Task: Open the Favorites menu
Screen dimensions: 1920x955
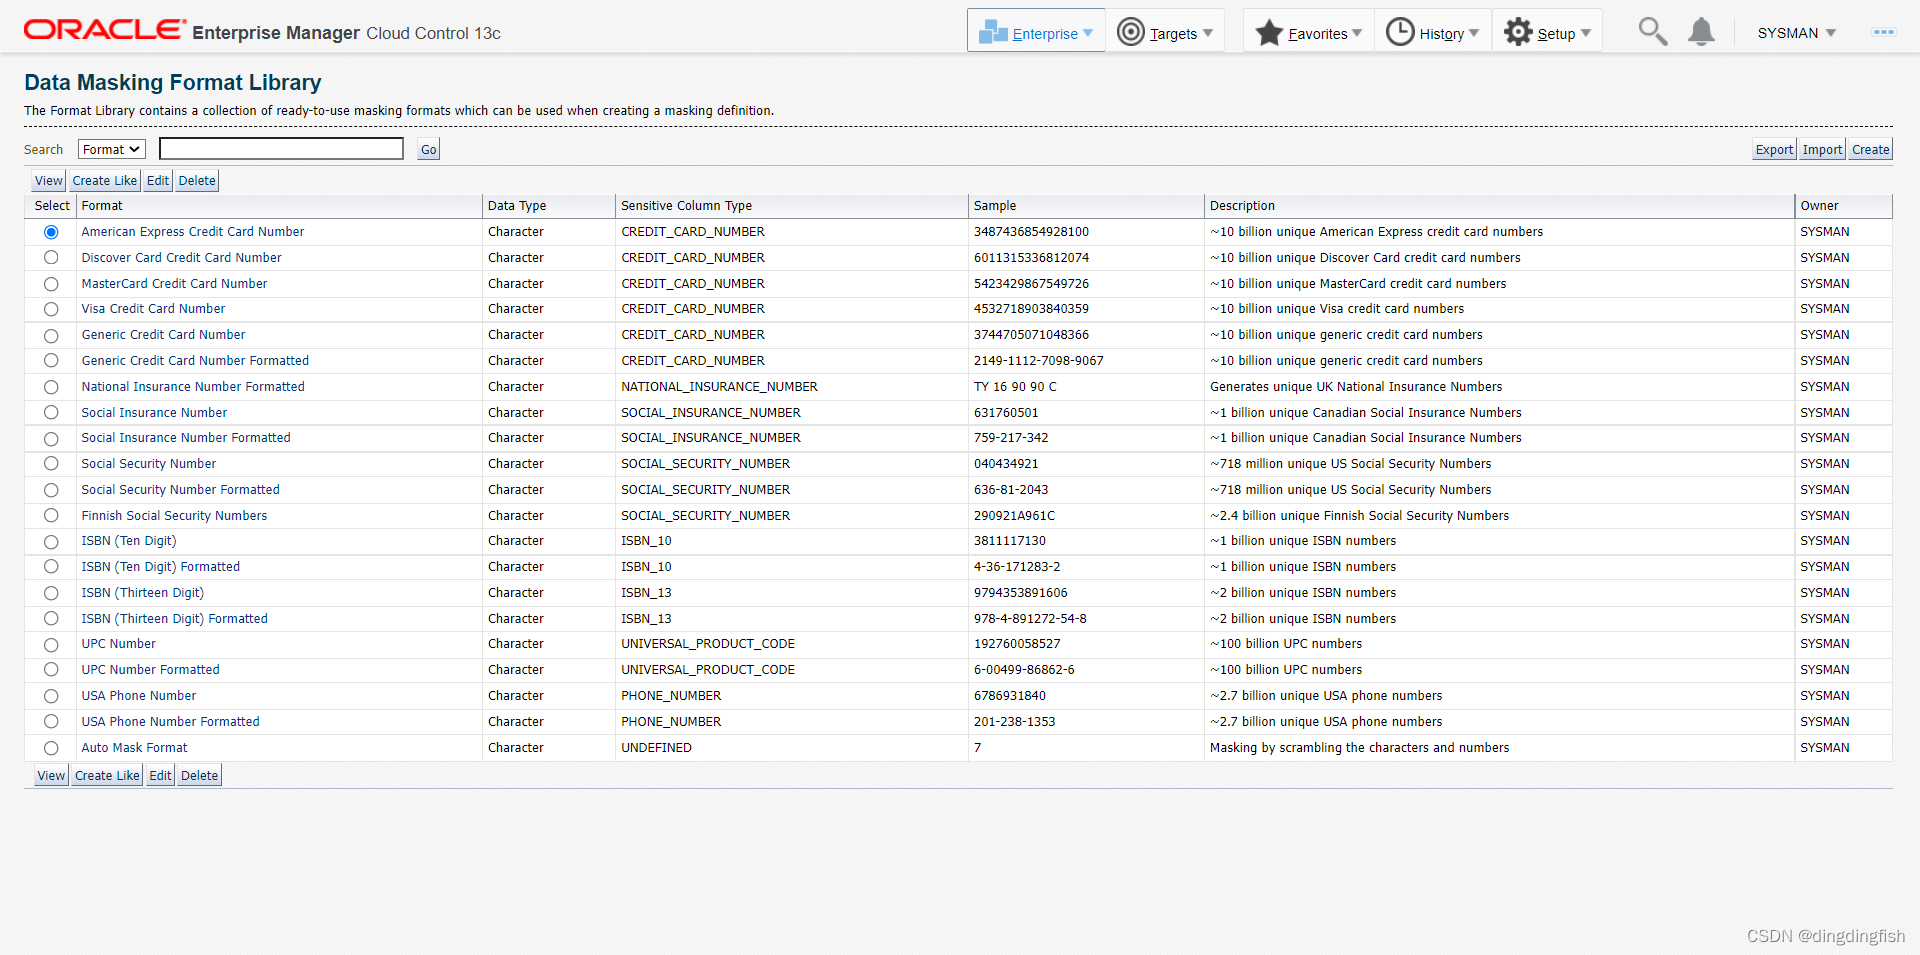Action: (1308, 32)
